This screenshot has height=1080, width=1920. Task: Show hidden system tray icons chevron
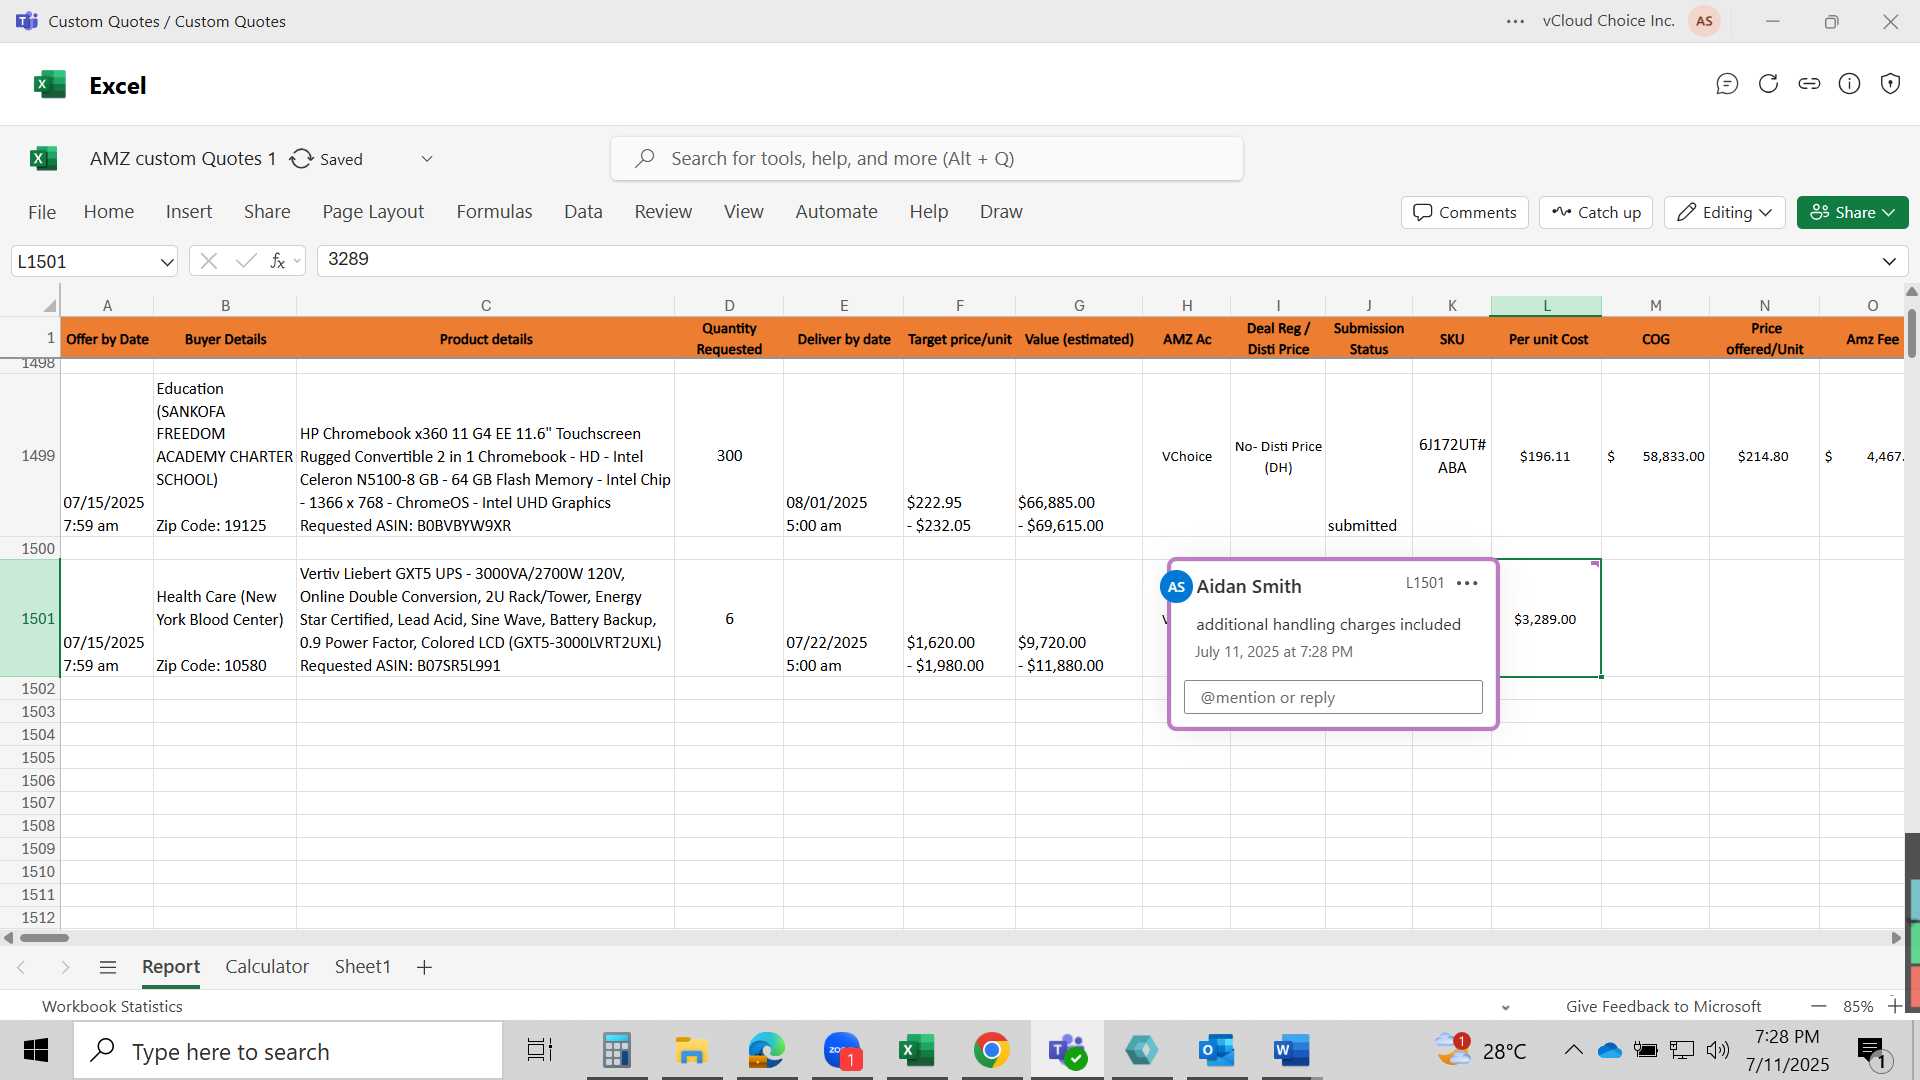tap(1573, 1050)
